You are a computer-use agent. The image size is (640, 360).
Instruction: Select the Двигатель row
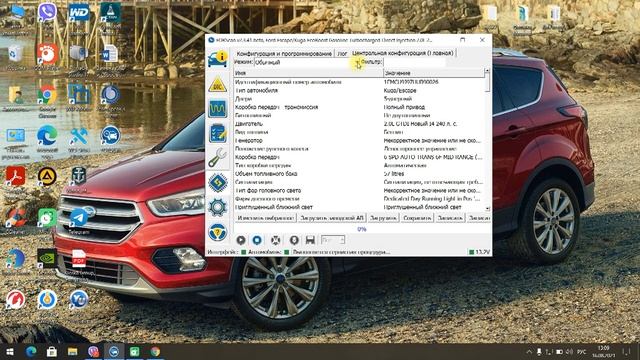(x=359, y=124)
